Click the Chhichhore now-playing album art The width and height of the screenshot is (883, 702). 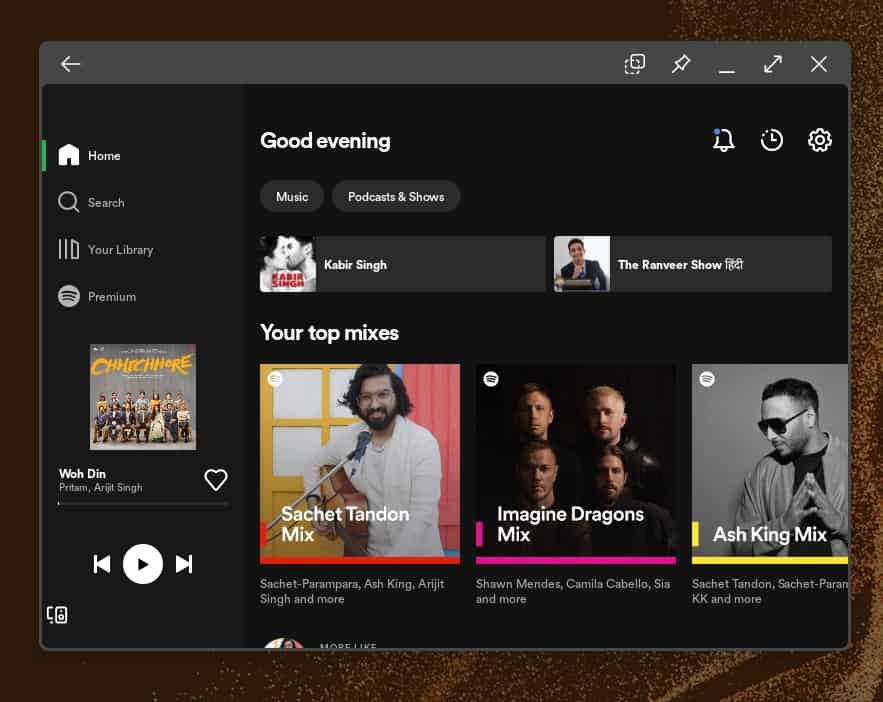[143, 397]
